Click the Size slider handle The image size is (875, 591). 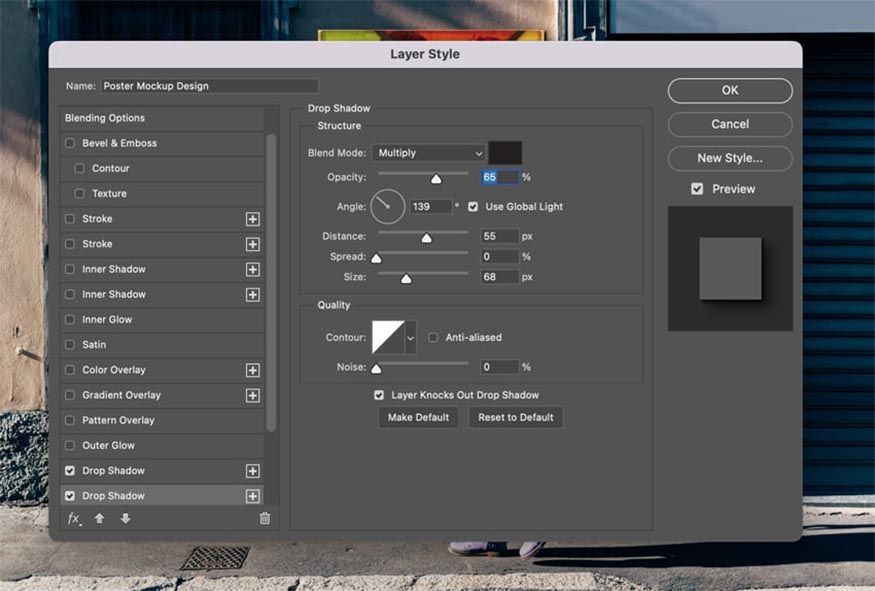[x=406, y=278]
